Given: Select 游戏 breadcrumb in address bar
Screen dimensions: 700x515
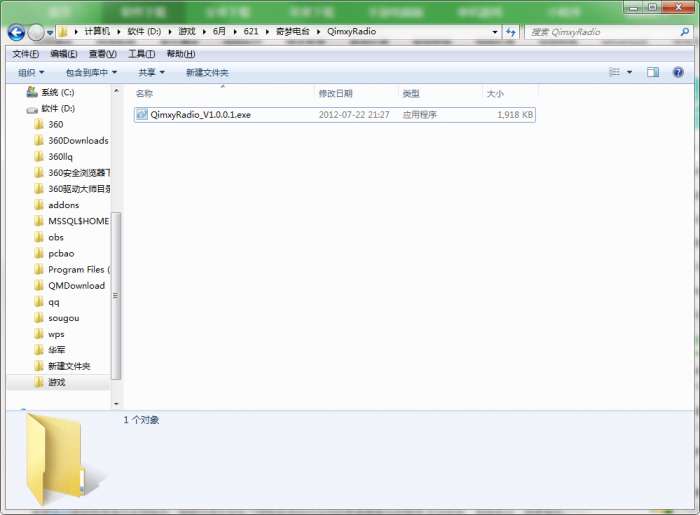Looking at the screenshot, I should (x=187, y=31).
